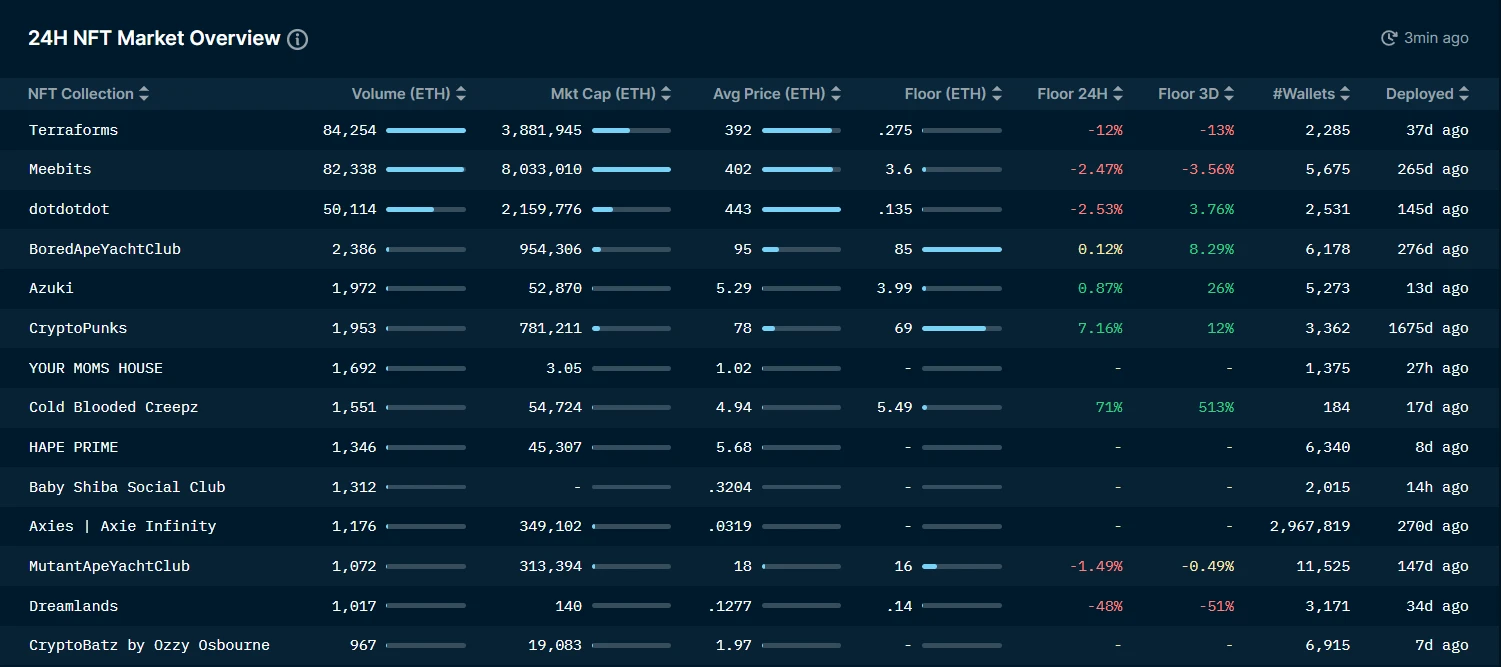Open the dotdotdot collection
This screenshot has width=1501, height=667.
point(69,209)
